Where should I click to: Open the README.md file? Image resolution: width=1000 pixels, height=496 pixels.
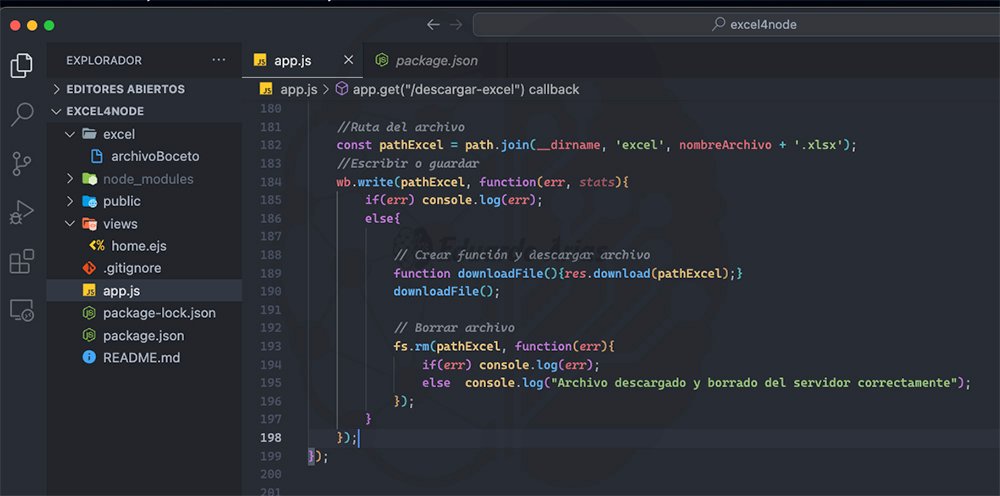click(144, 358)
